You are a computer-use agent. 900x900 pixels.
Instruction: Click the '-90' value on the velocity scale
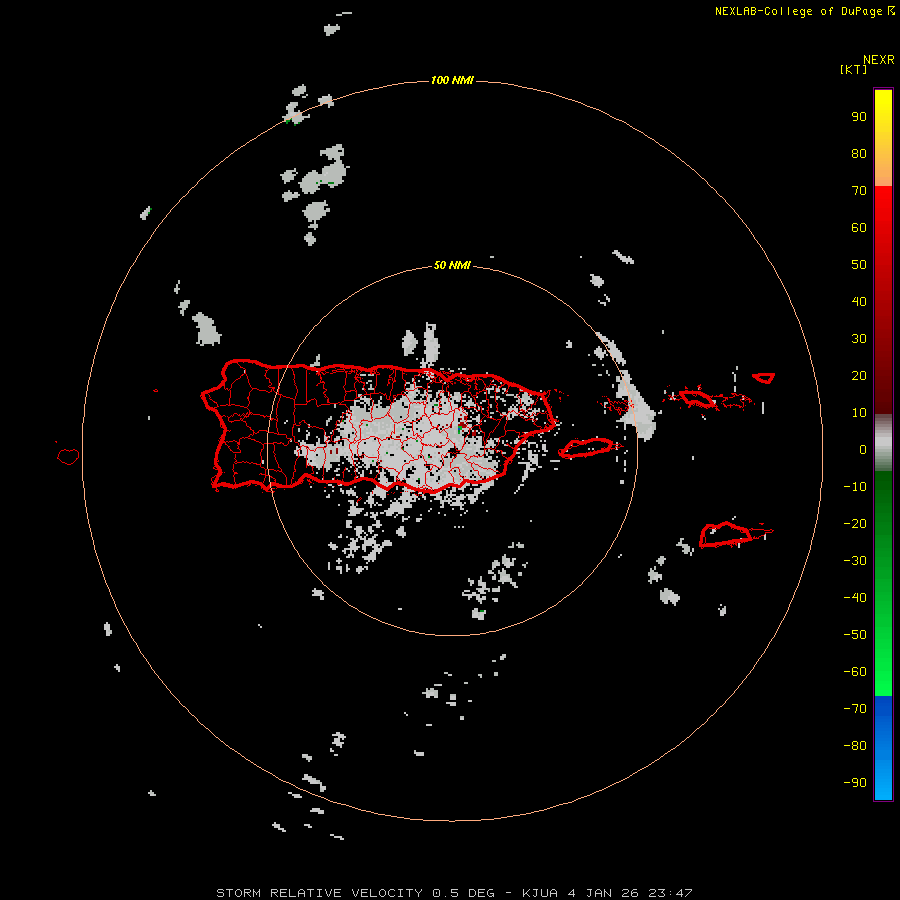point(855,783)
